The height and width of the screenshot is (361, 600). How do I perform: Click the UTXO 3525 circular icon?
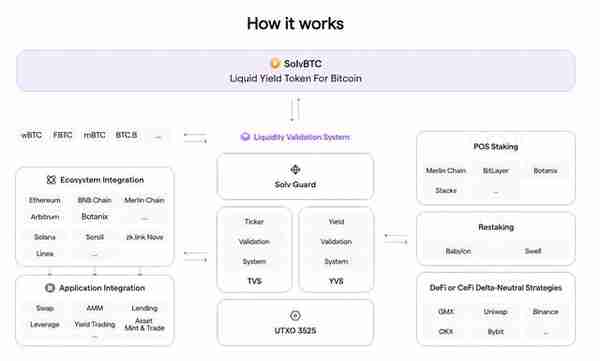(x=295, y=315)
